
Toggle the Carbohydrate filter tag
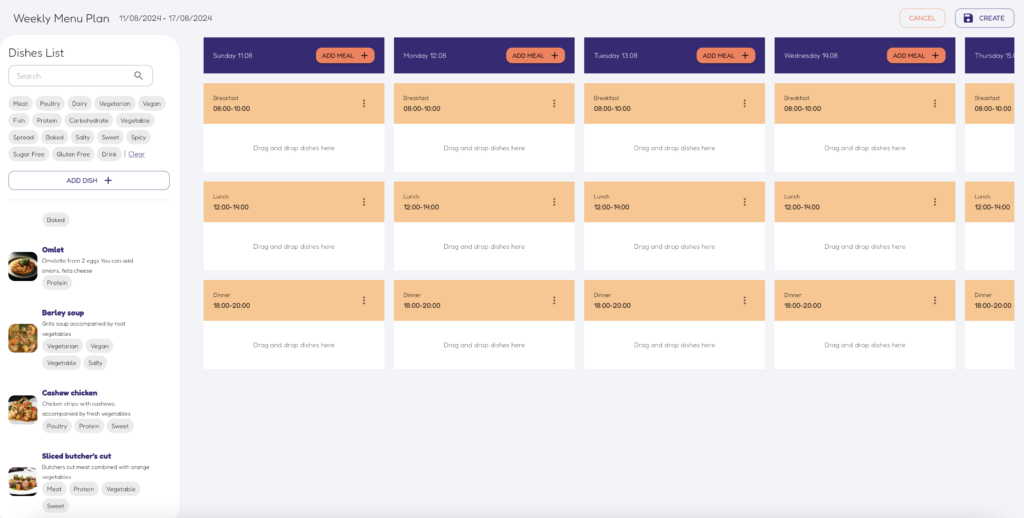coord(89,120)
